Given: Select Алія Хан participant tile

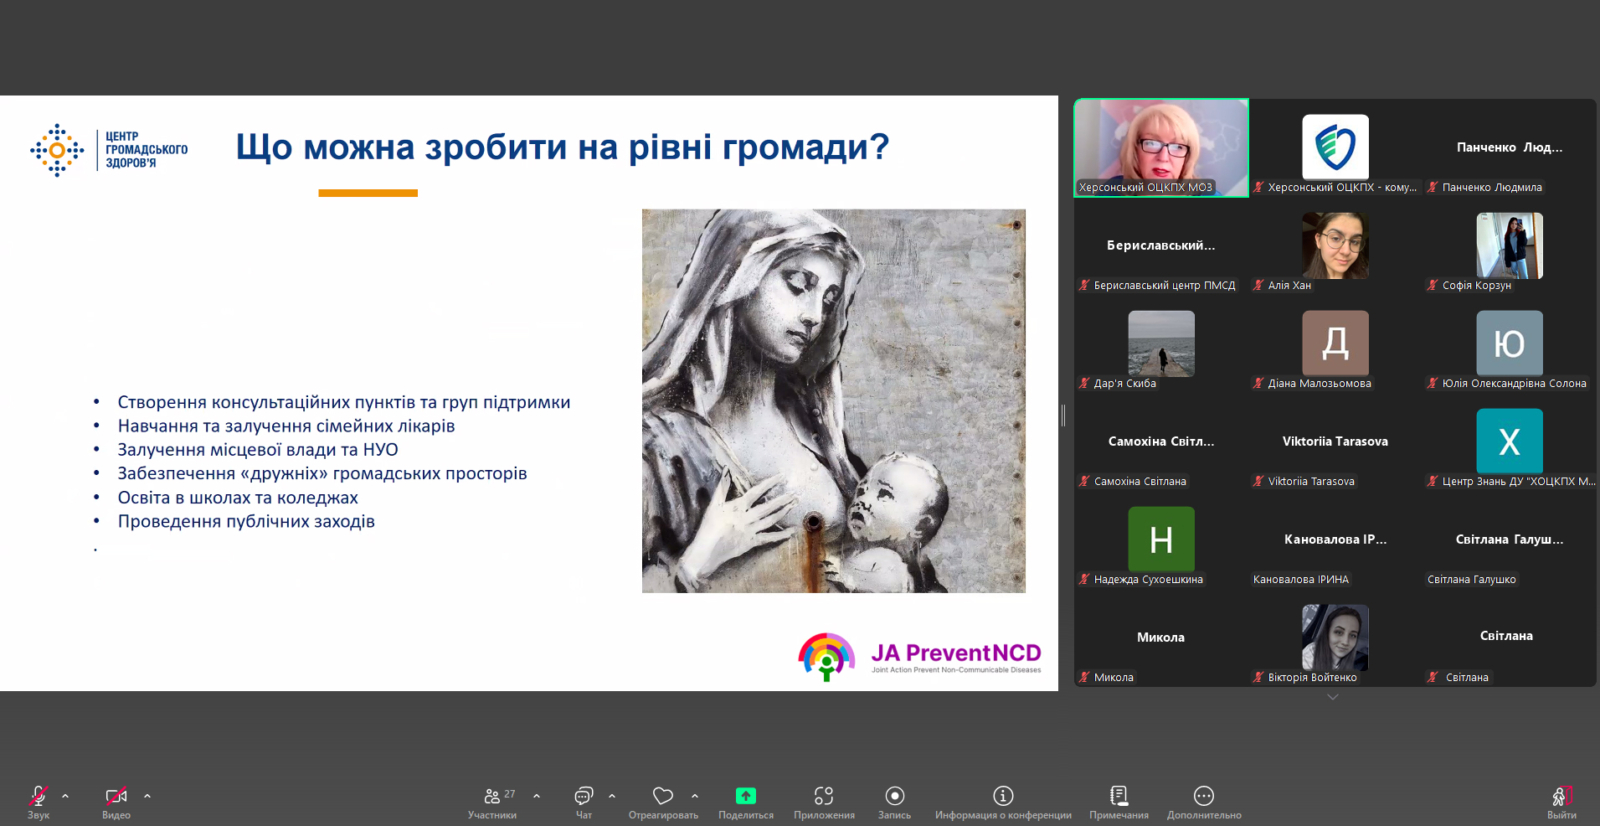Looking at the screenshot, I should point(1335,246).
